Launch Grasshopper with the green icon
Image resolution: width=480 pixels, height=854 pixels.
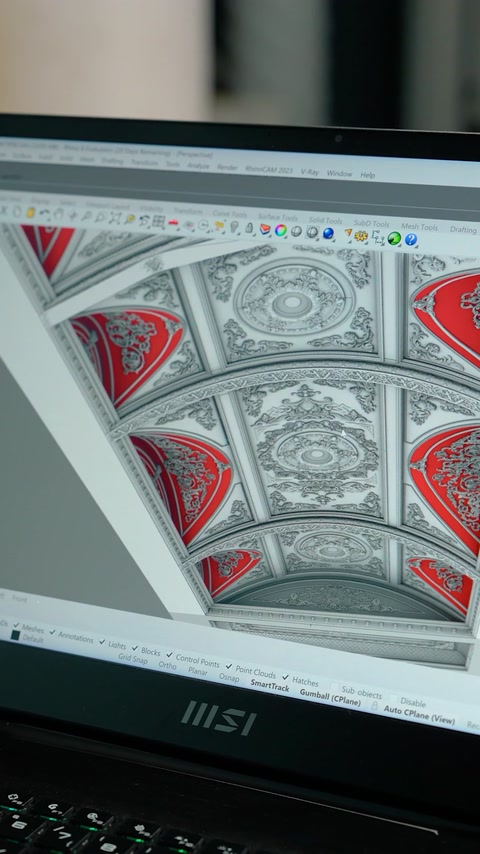pos(394,238)
